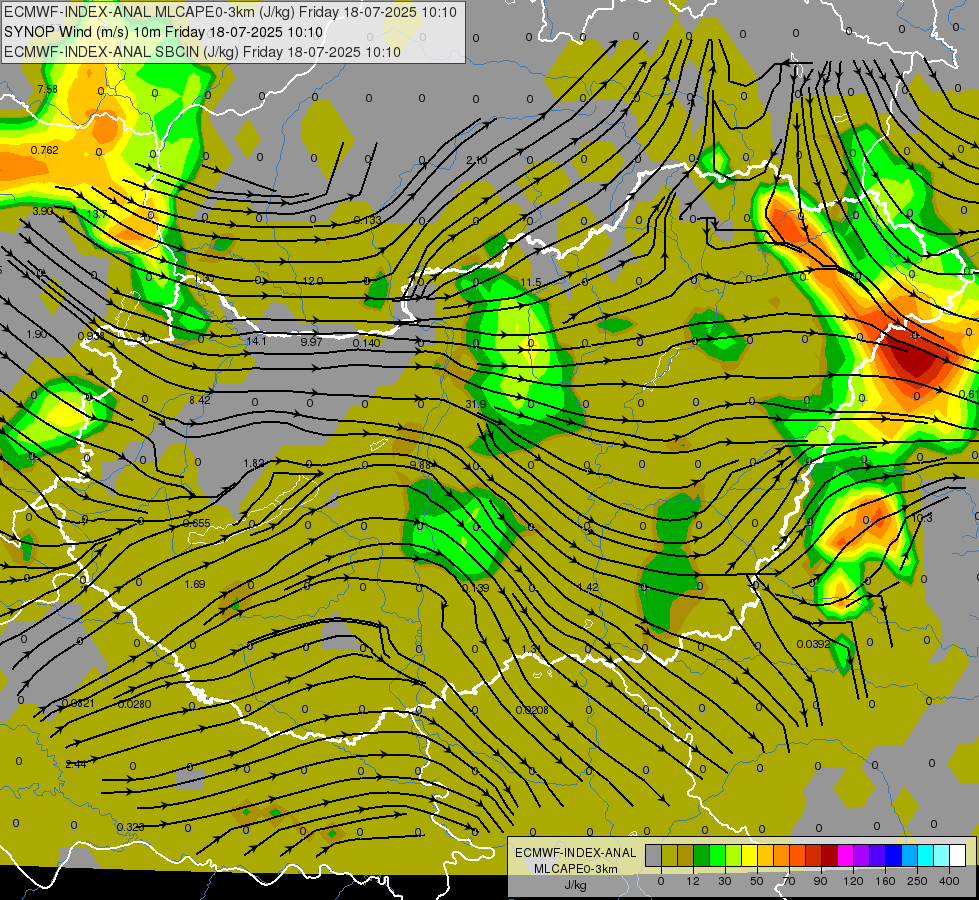The width and height of the screenshot is (979, 900).
Task: Click the SYNOP Wind header line
Action: point(164,32)
